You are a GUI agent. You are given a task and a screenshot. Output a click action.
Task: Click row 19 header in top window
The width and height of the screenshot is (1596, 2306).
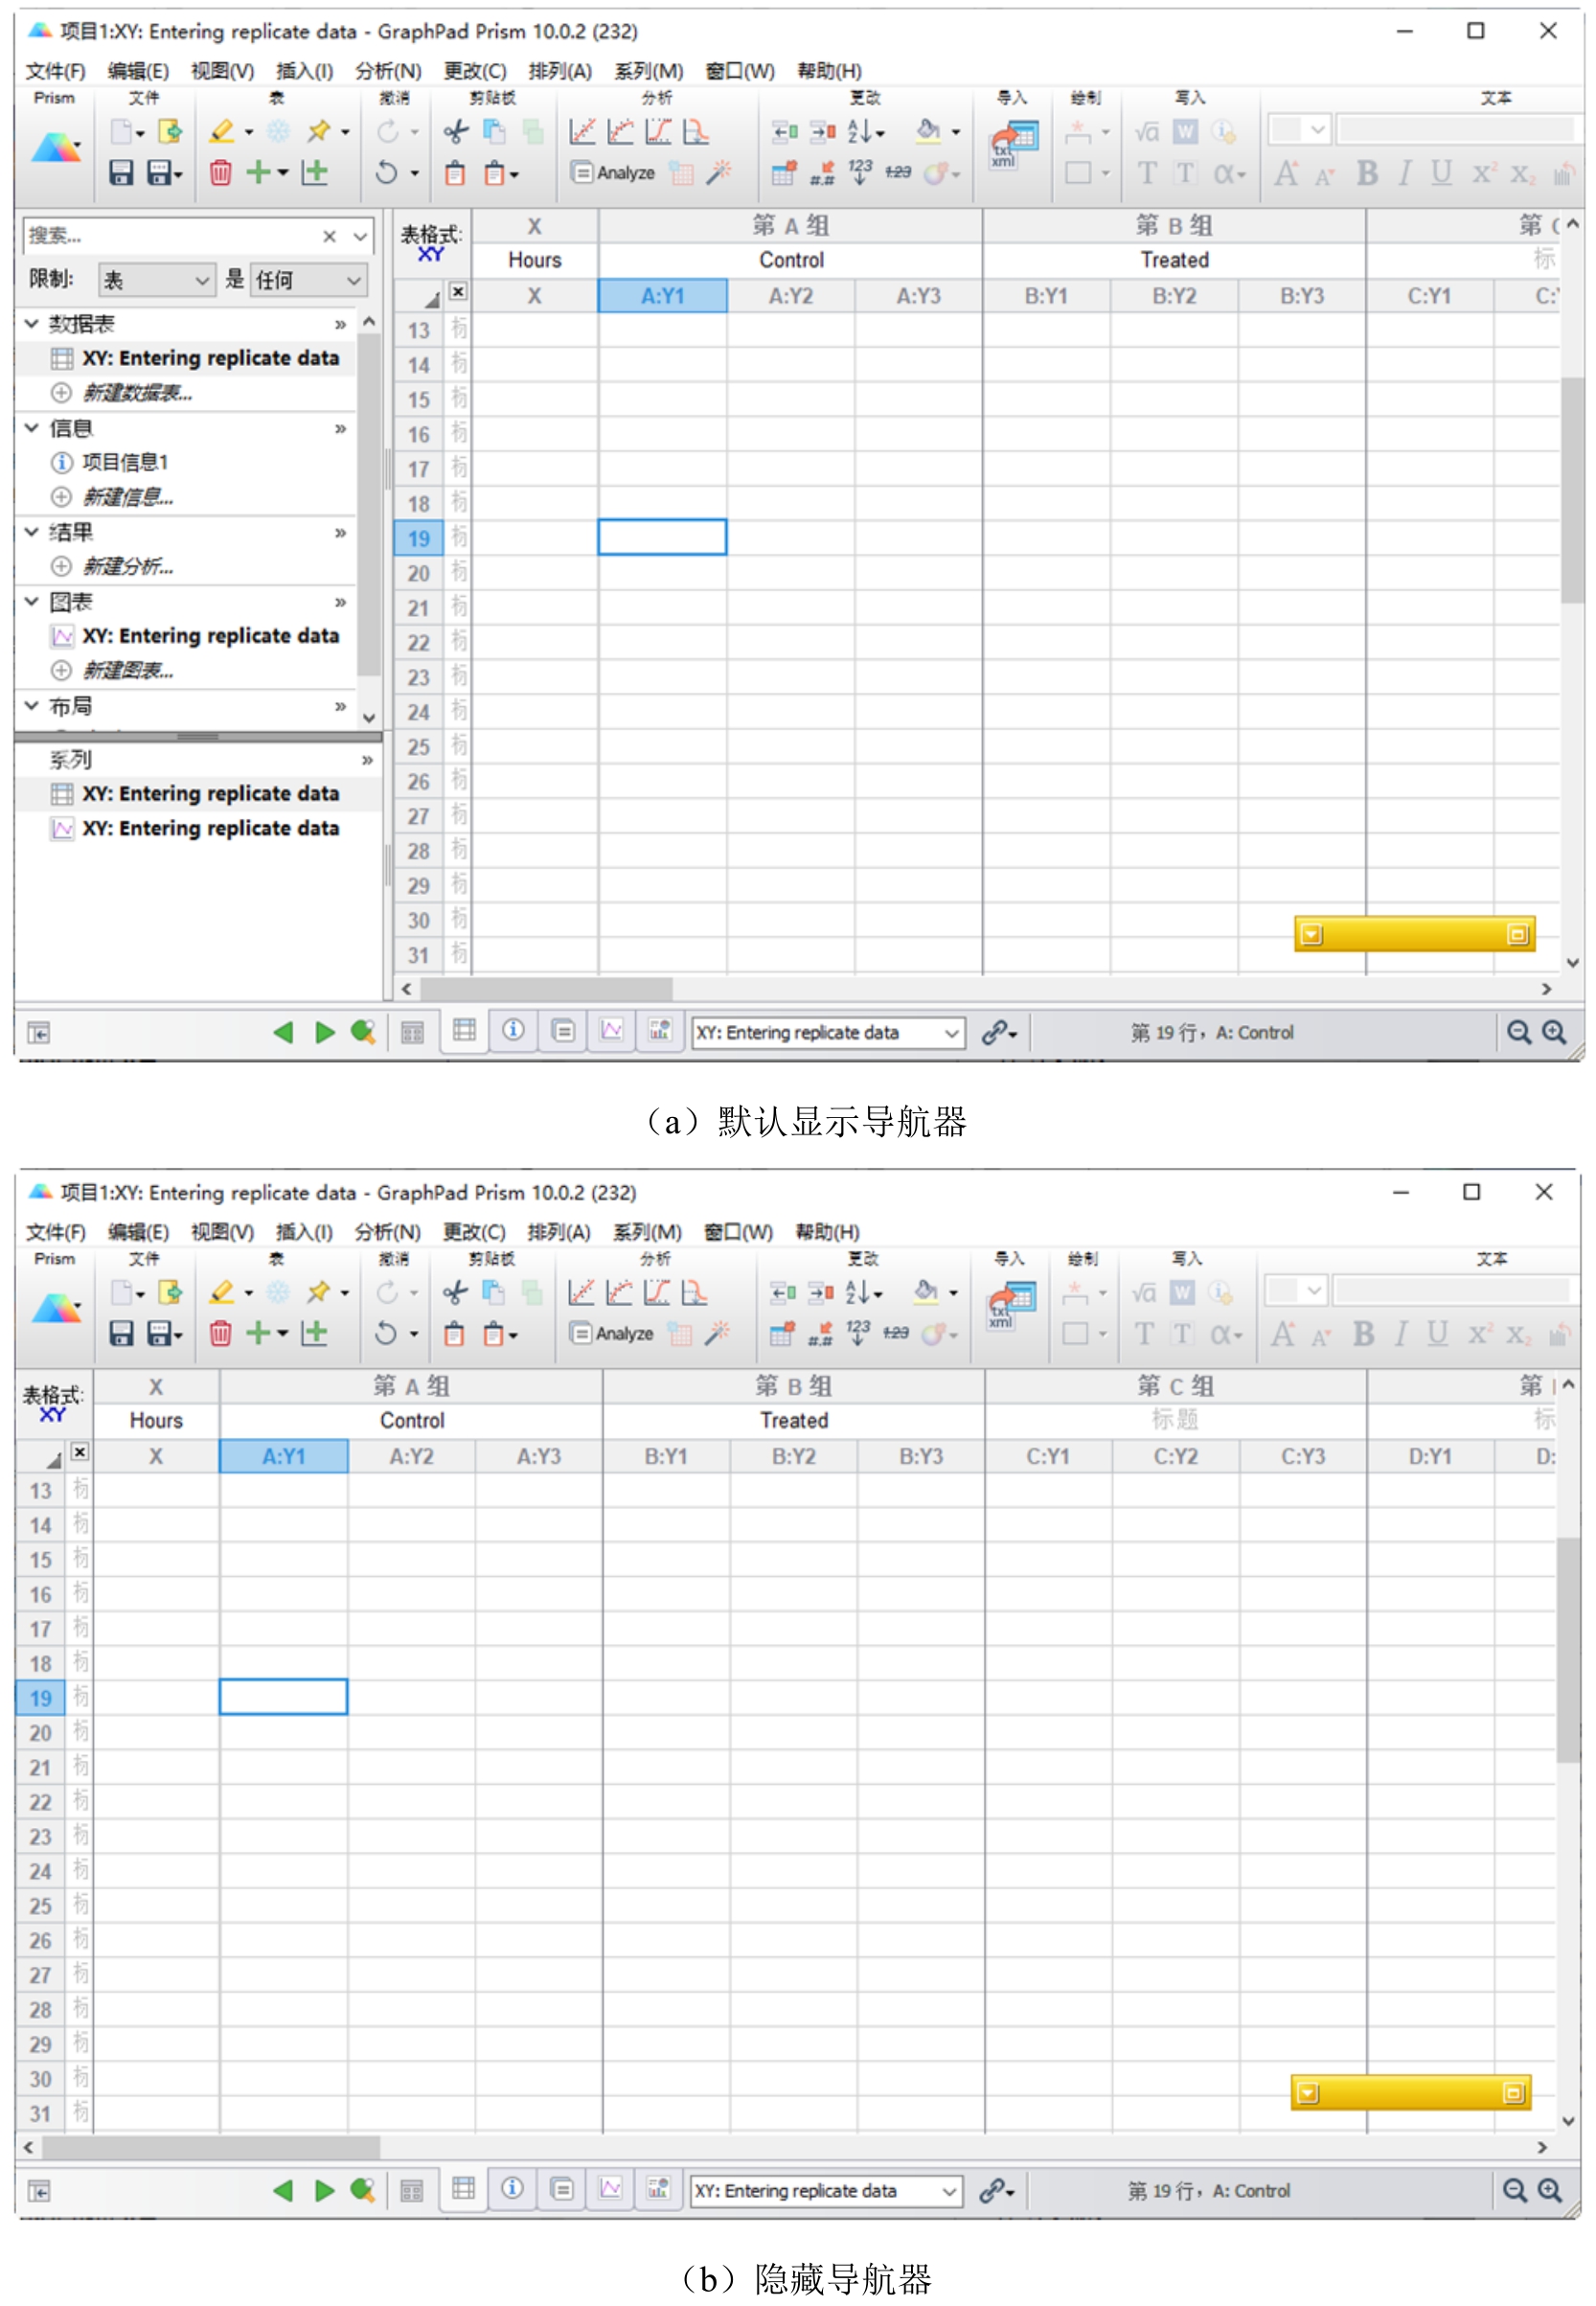click(x=418, y=538)
